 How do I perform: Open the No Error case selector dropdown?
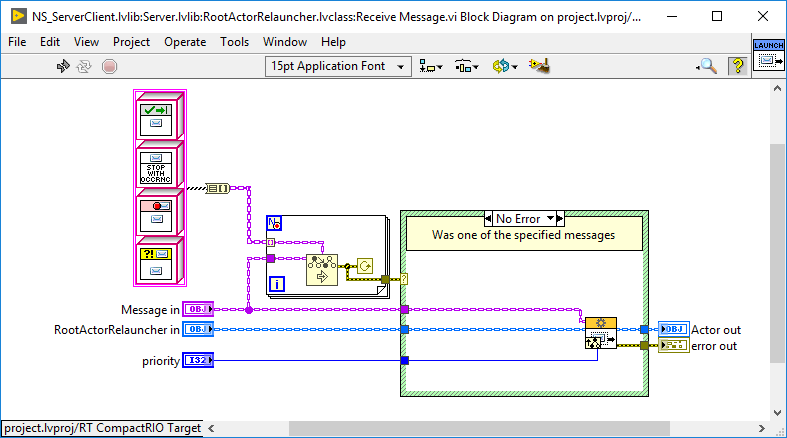[550, 219]
